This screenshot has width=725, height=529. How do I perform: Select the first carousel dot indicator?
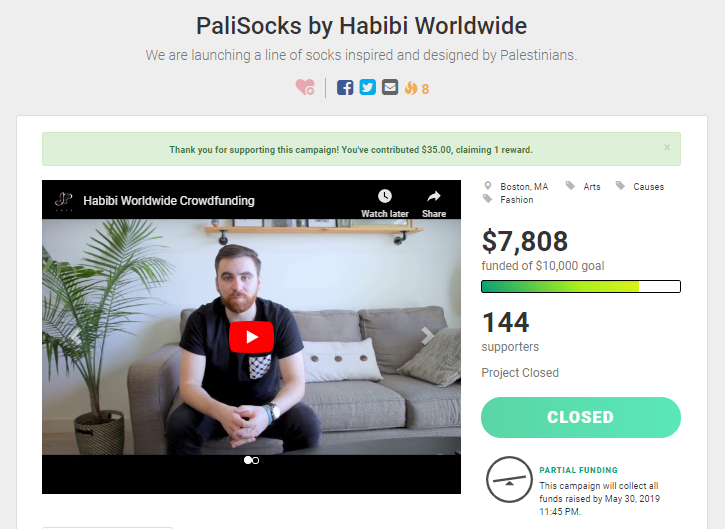pyautogui.click(x=247, y=460)
